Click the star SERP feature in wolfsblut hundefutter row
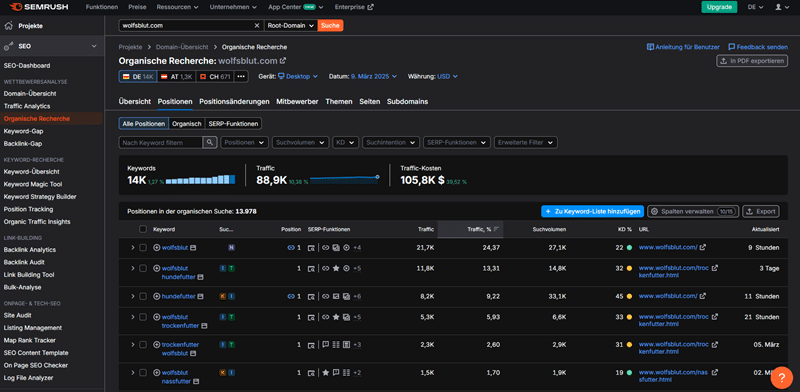 tap(336, 268)
